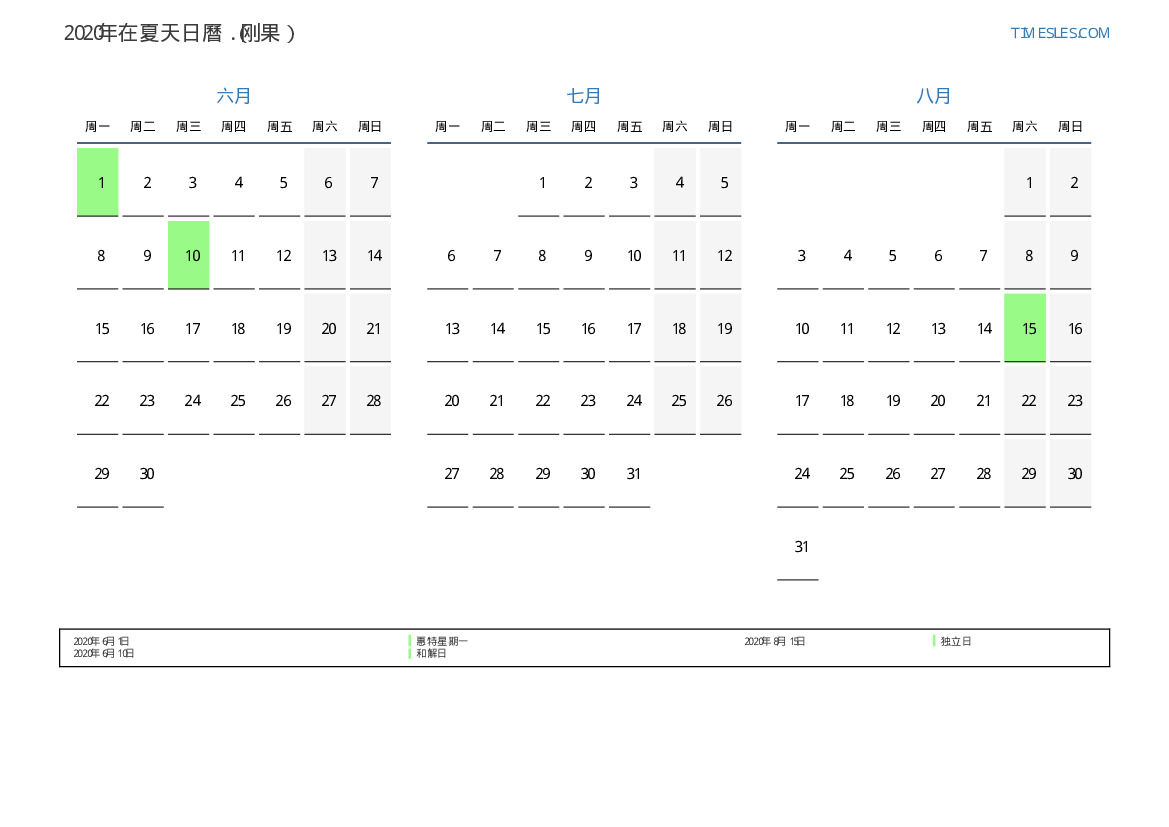Select the highlighted June 10 holiday

pos(189,255)
